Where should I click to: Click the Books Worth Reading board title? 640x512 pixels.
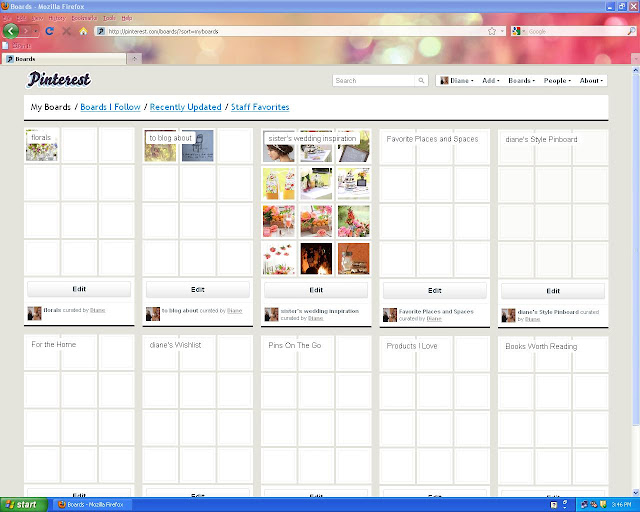tap(541, 346)
